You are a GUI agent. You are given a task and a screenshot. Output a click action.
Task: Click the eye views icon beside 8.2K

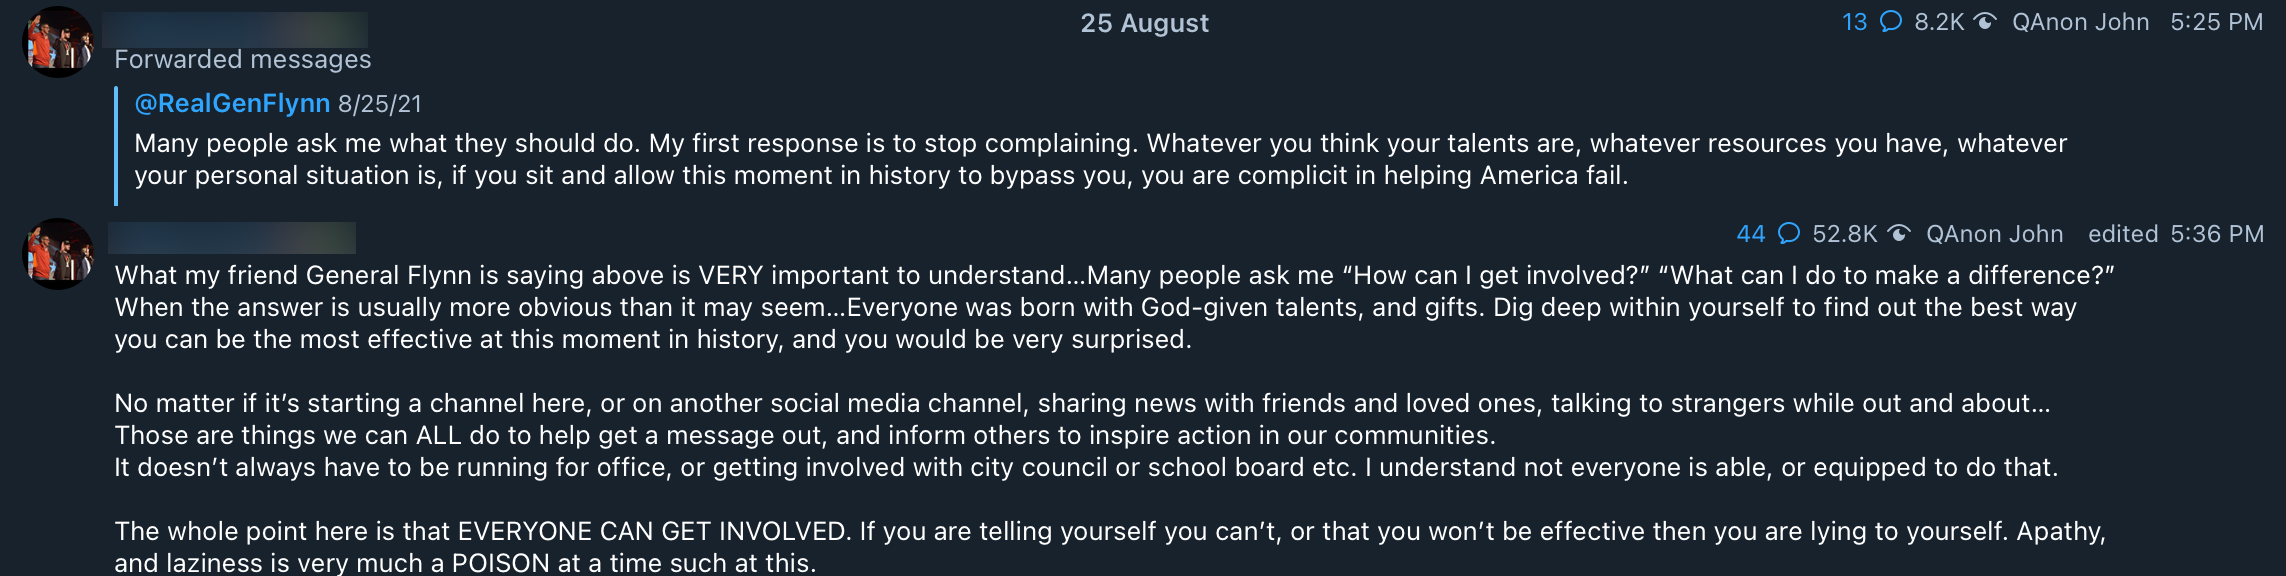pos(1985,22)
